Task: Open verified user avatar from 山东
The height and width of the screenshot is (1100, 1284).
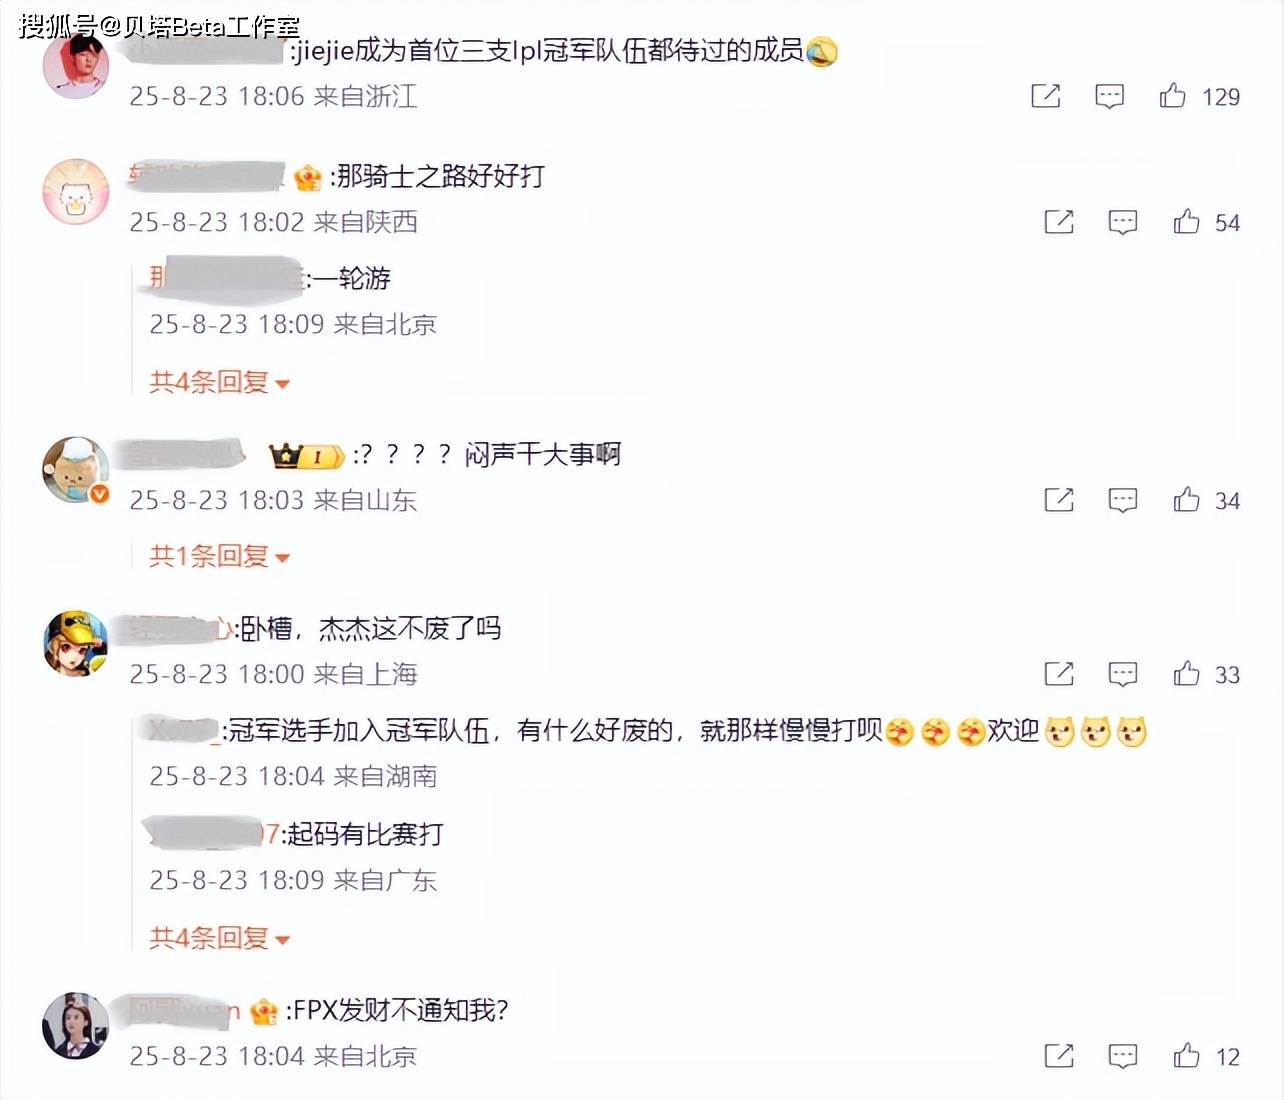Action: point(75,470)
